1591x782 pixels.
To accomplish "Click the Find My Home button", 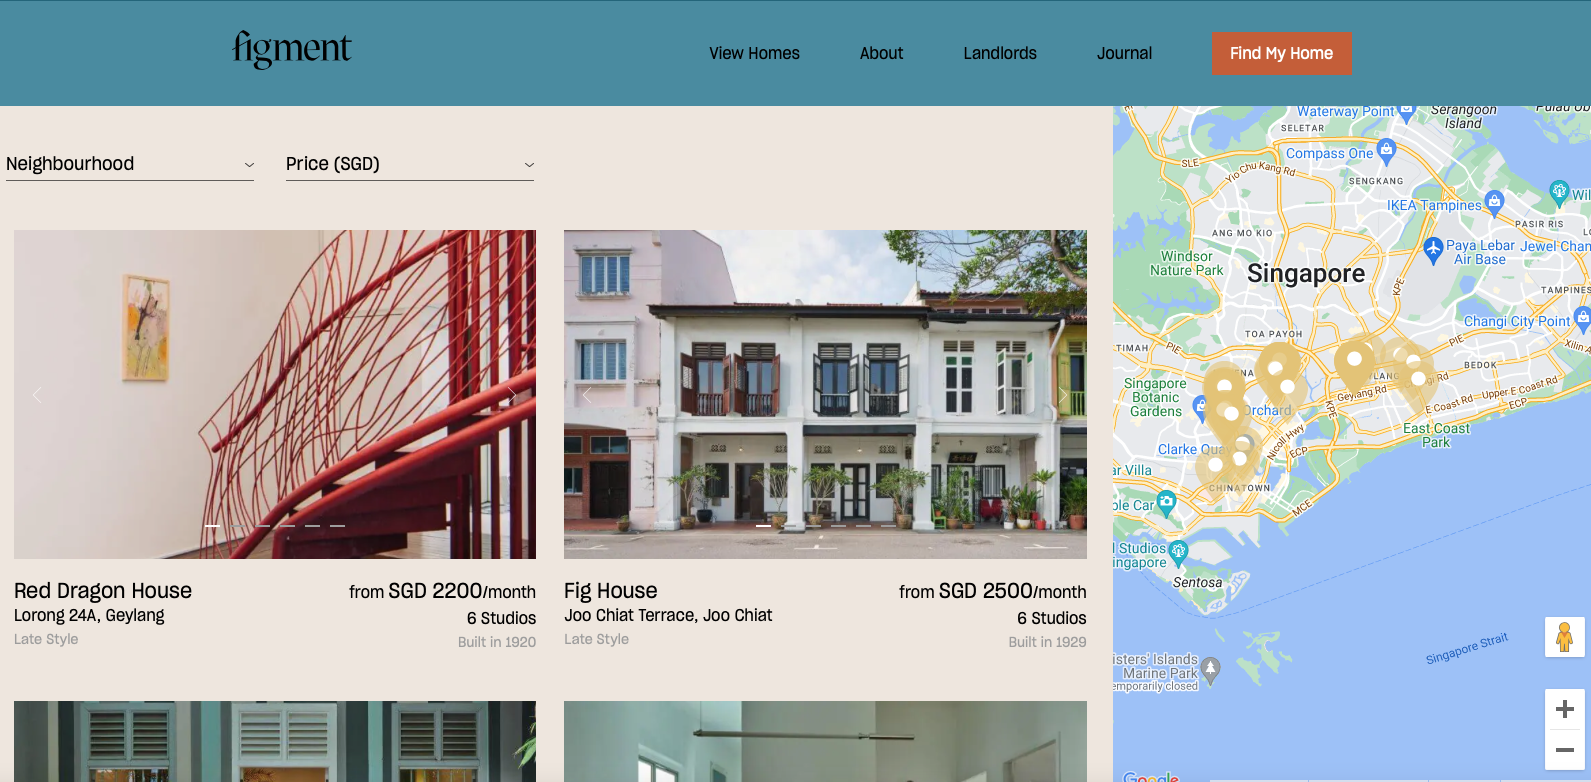I will tap(1281, 53).
